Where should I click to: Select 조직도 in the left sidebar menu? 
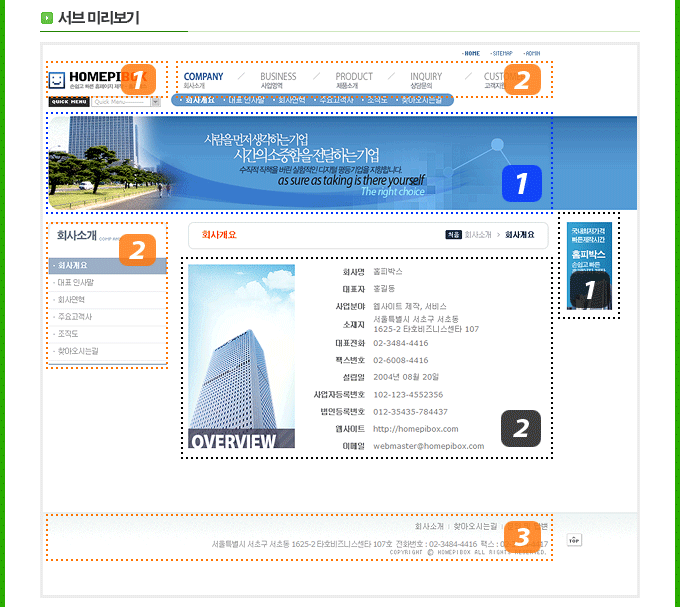pyautogui.click(x=69, y=333)
